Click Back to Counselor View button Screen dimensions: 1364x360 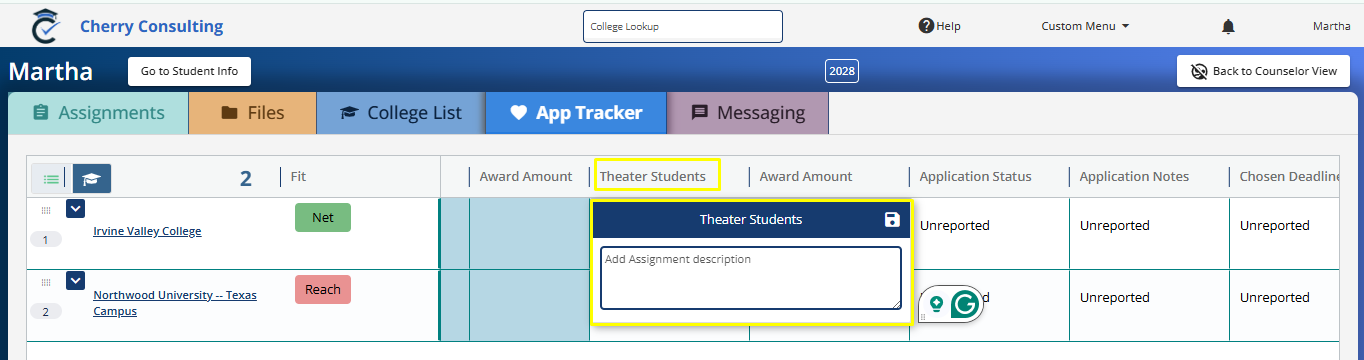coord(1264,71)
